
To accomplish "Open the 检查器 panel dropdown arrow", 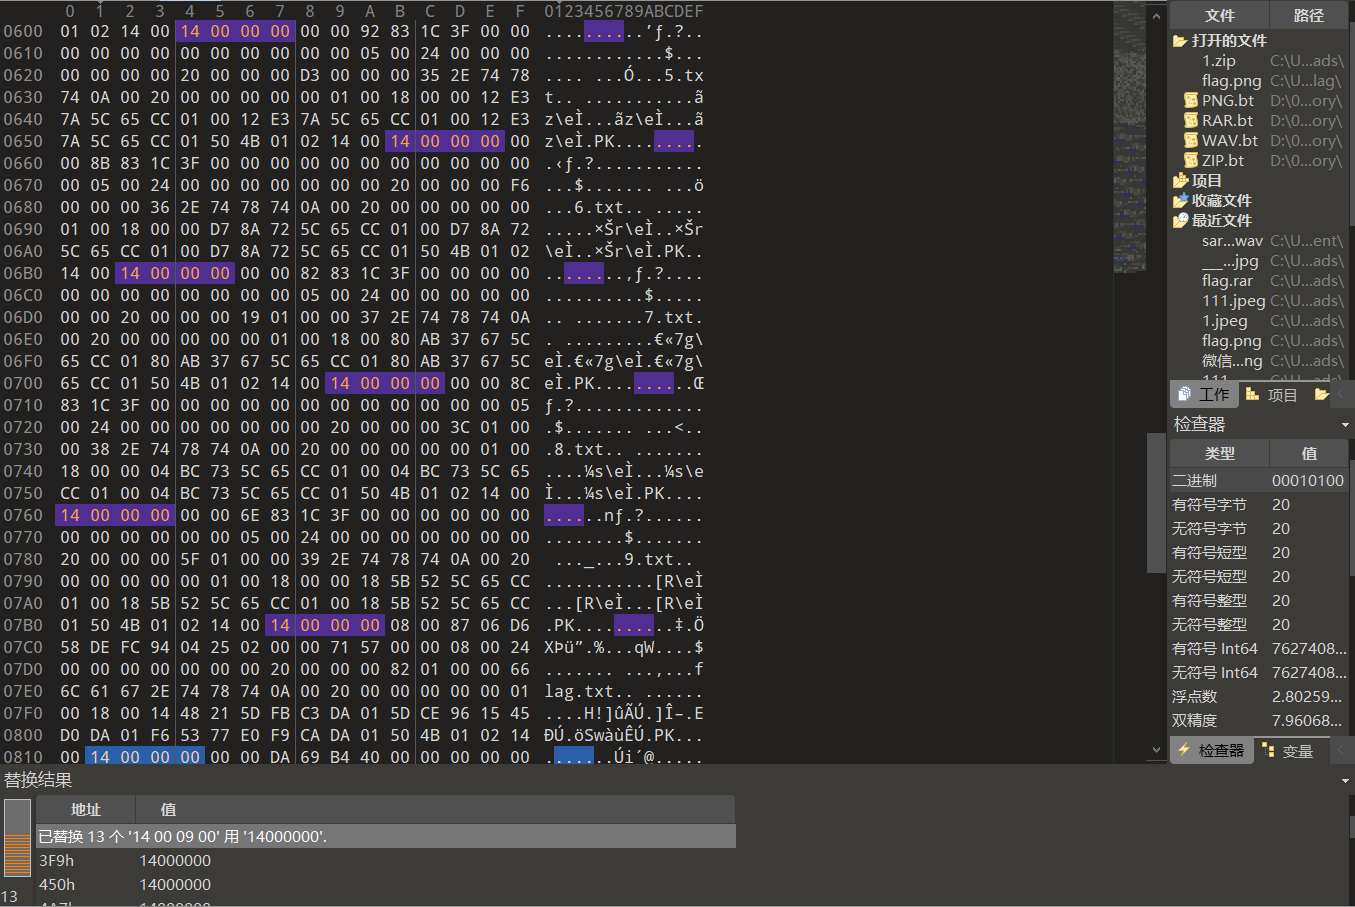I will point(1345,425).
